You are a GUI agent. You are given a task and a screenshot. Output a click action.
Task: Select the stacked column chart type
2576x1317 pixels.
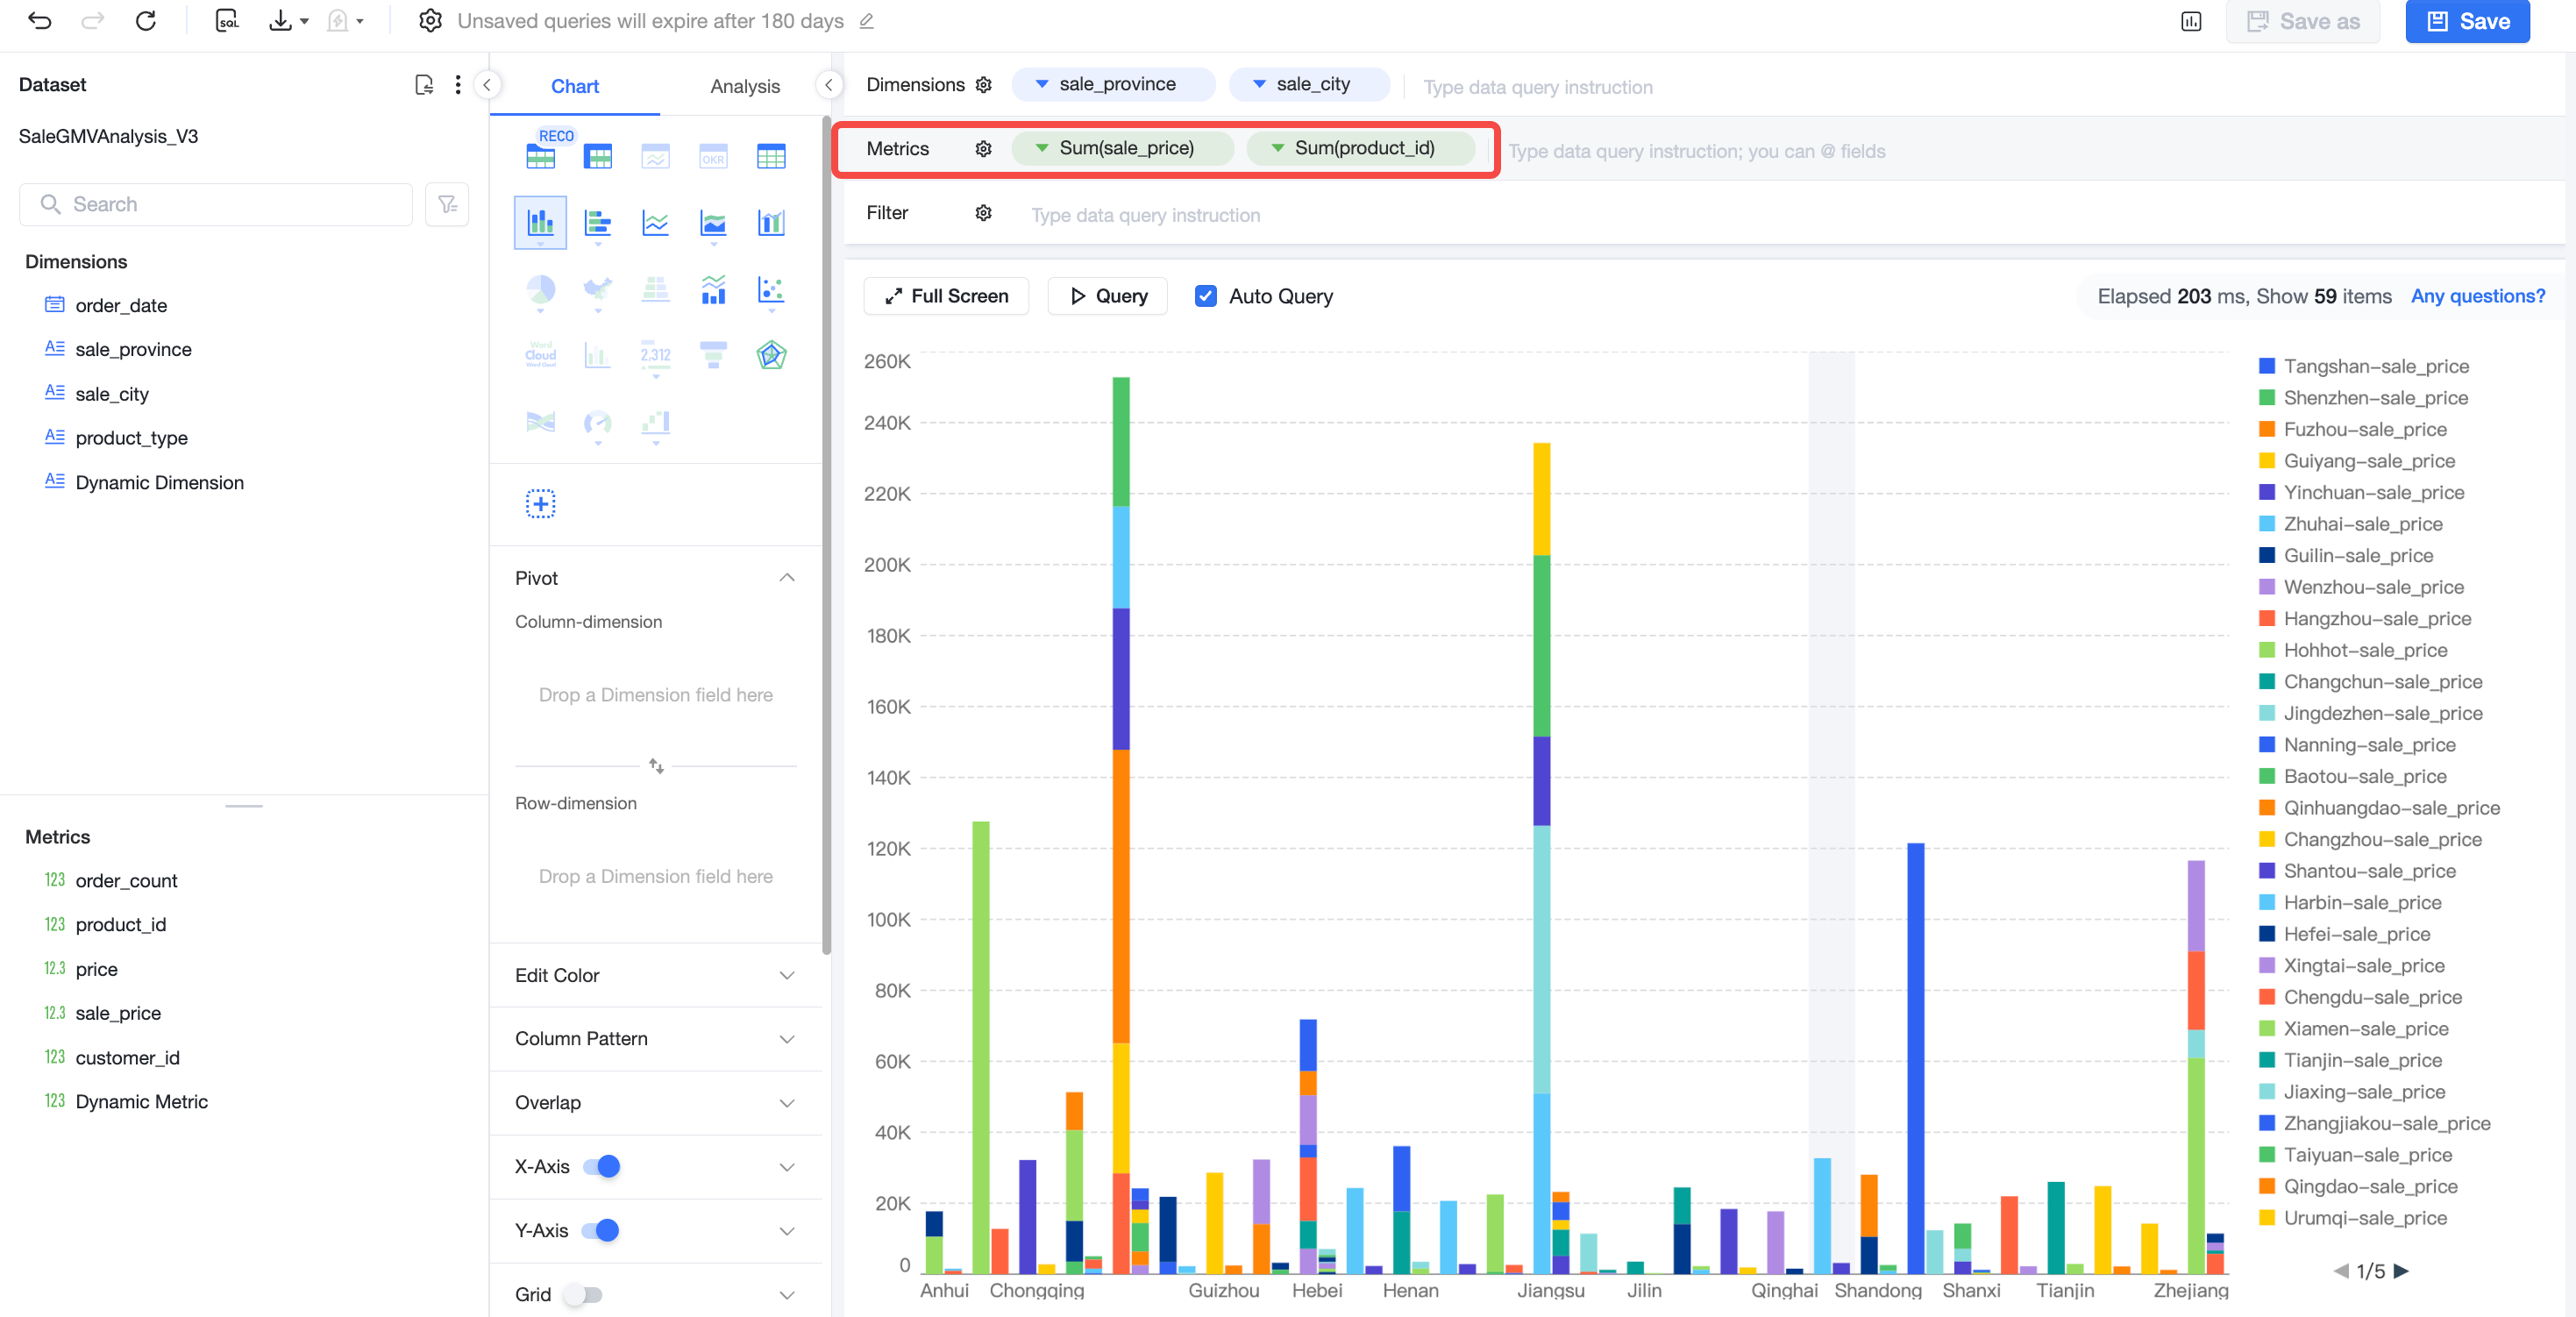pos(540,222)
